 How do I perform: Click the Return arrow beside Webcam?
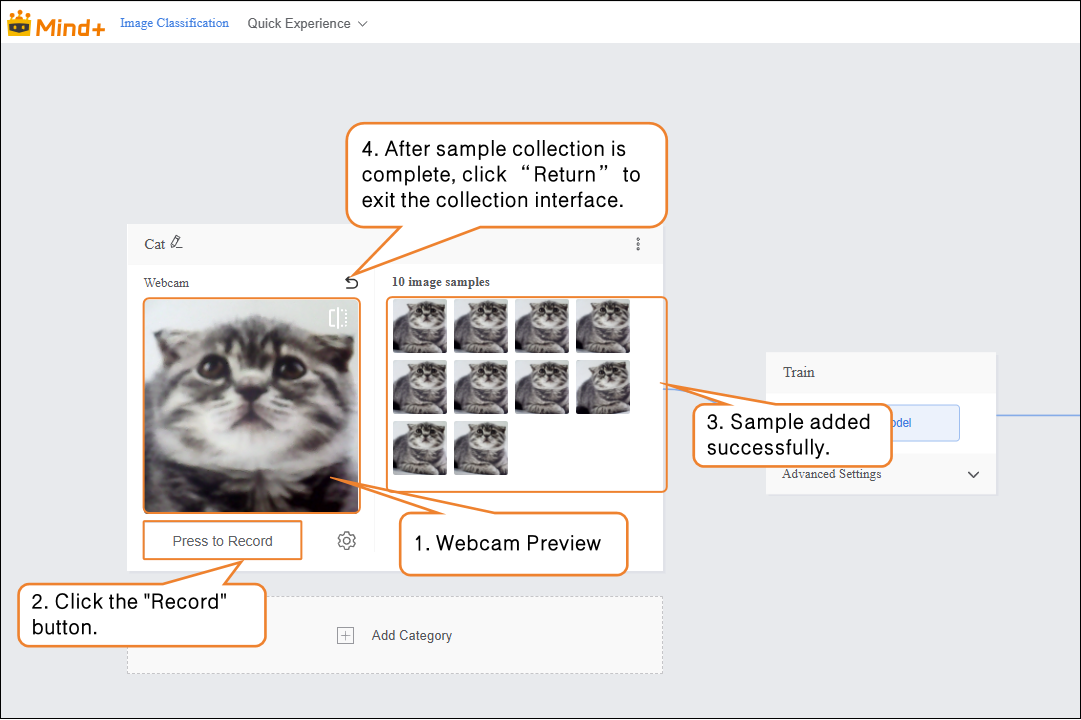coord(351,283)
